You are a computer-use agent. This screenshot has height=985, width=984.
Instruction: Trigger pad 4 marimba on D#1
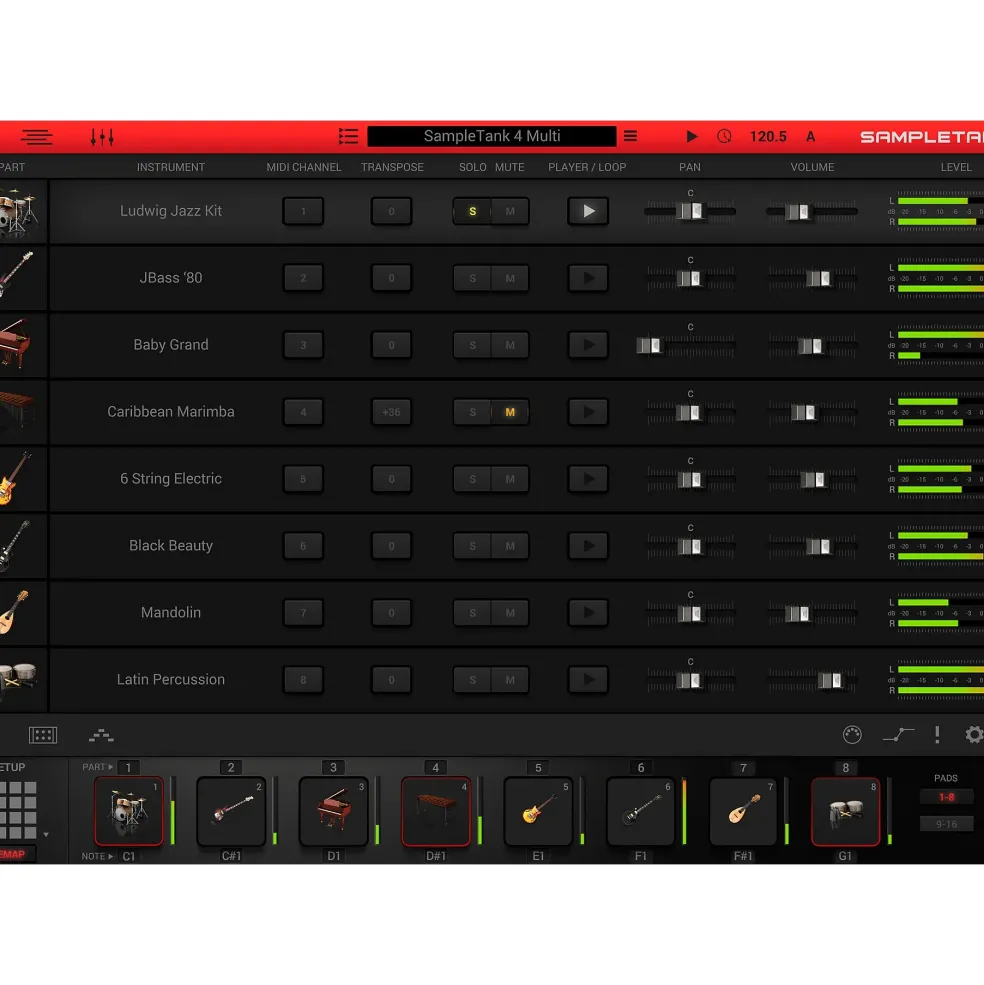pyautogui.click(x=436, y=811)
